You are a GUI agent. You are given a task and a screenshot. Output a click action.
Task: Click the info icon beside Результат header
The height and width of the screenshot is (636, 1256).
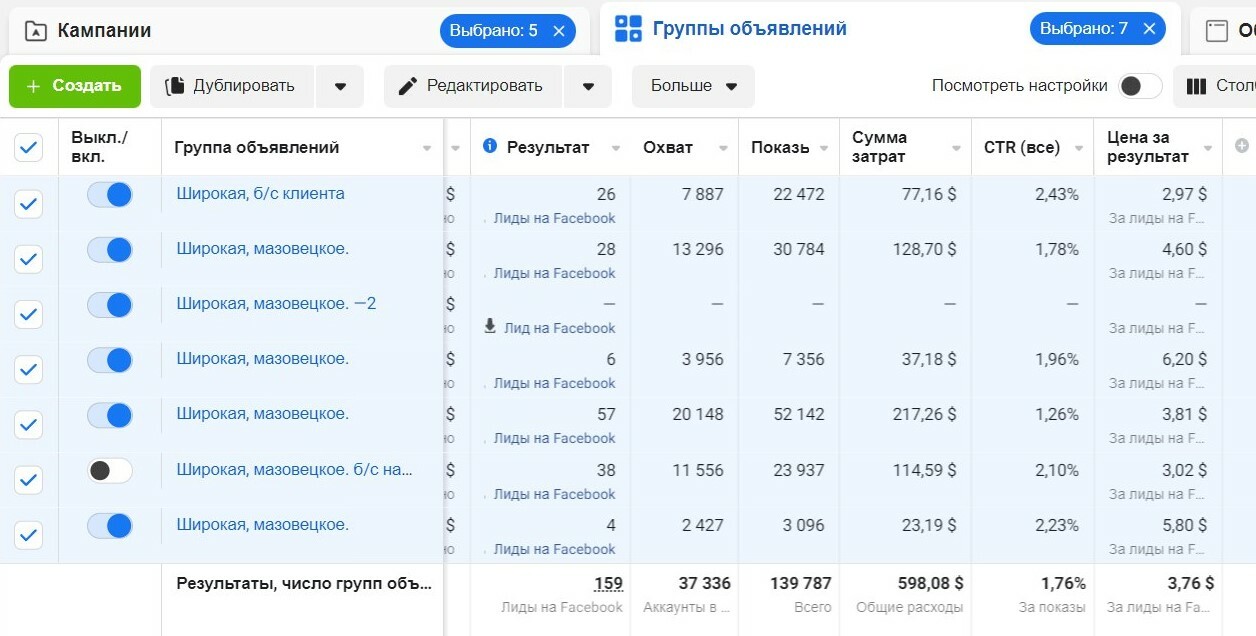pyautogui.click(x=490, y=146)
